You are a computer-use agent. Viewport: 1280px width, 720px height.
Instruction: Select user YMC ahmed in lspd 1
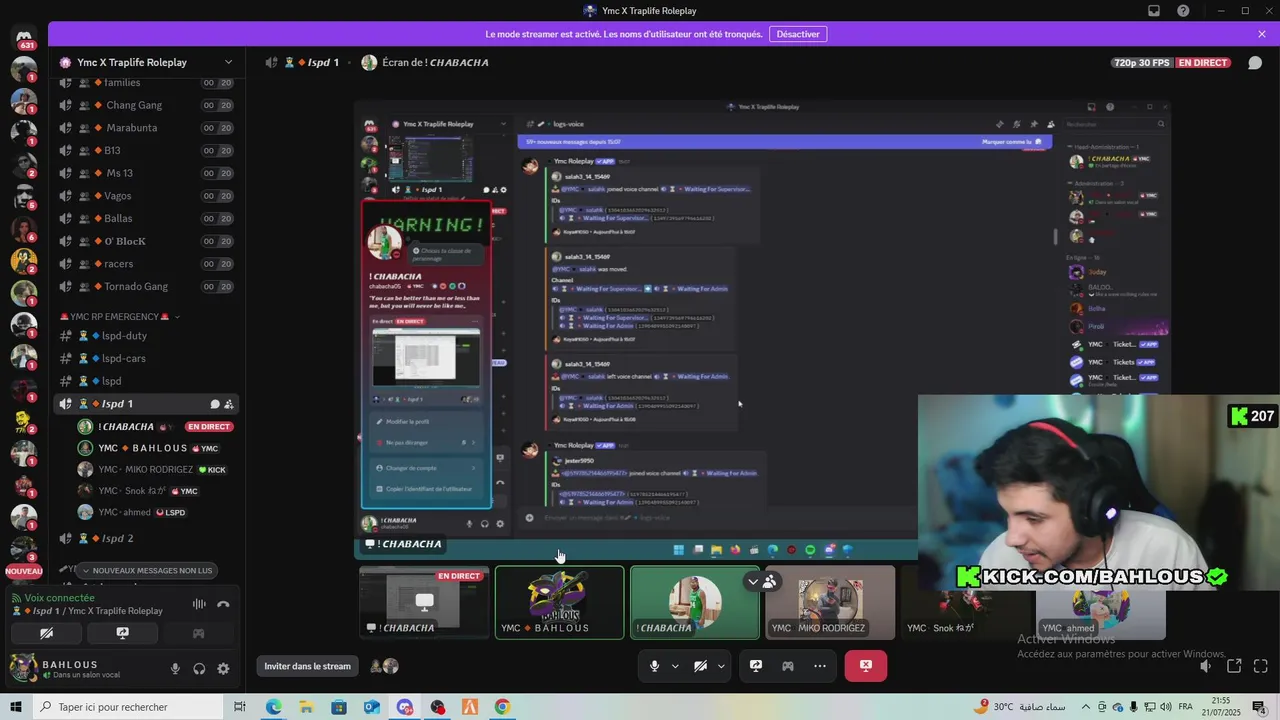140,512
